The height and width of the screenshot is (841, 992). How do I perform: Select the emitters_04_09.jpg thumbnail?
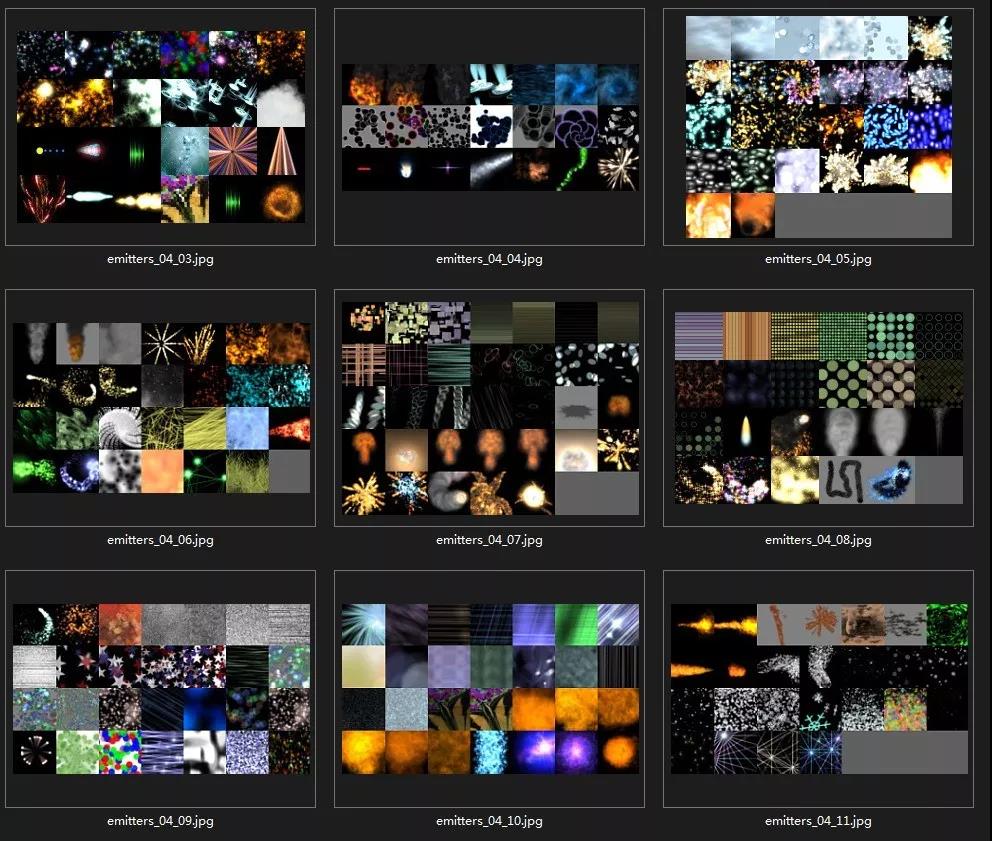click(161, 688)
